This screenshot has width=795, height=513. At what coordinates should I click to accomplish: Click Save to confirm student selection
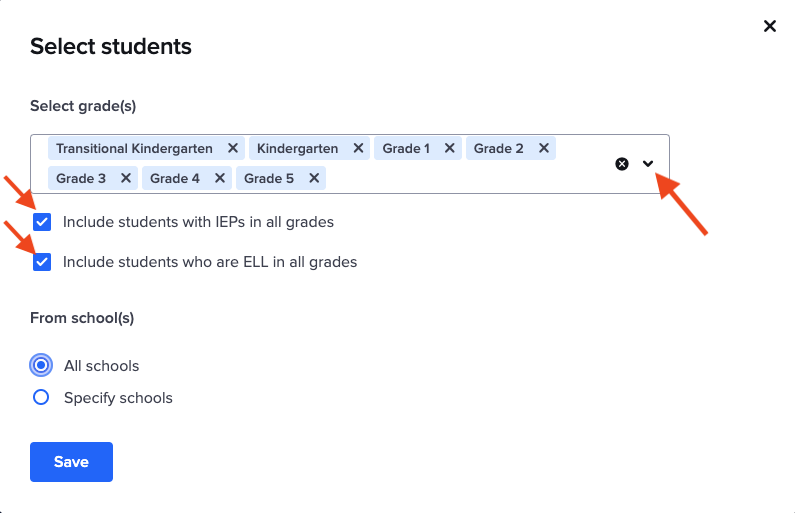(71, 462)
